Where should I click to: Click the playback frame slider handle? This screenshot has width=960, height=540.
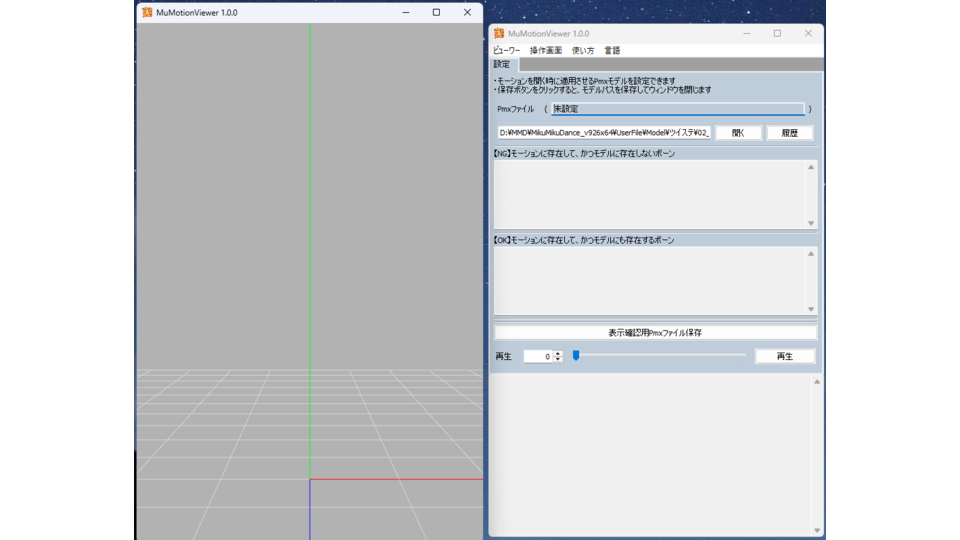576,355
